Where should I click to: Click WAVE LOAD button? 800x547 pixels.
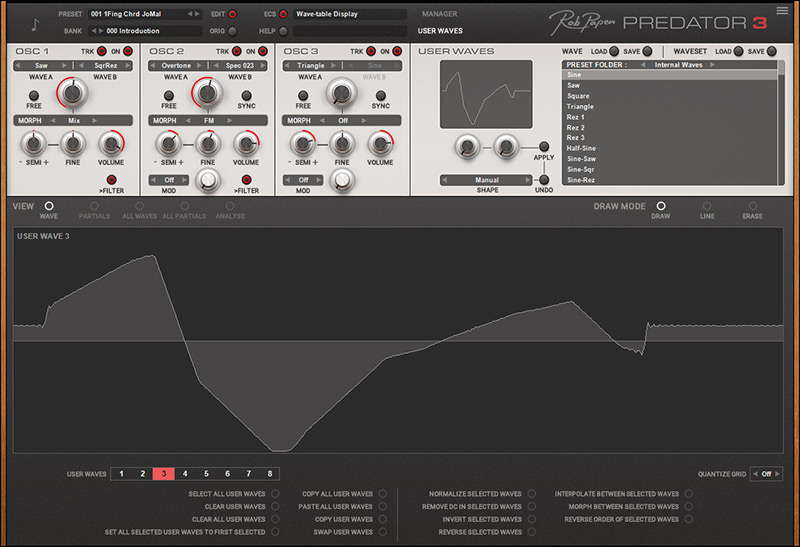click(614, 51)
